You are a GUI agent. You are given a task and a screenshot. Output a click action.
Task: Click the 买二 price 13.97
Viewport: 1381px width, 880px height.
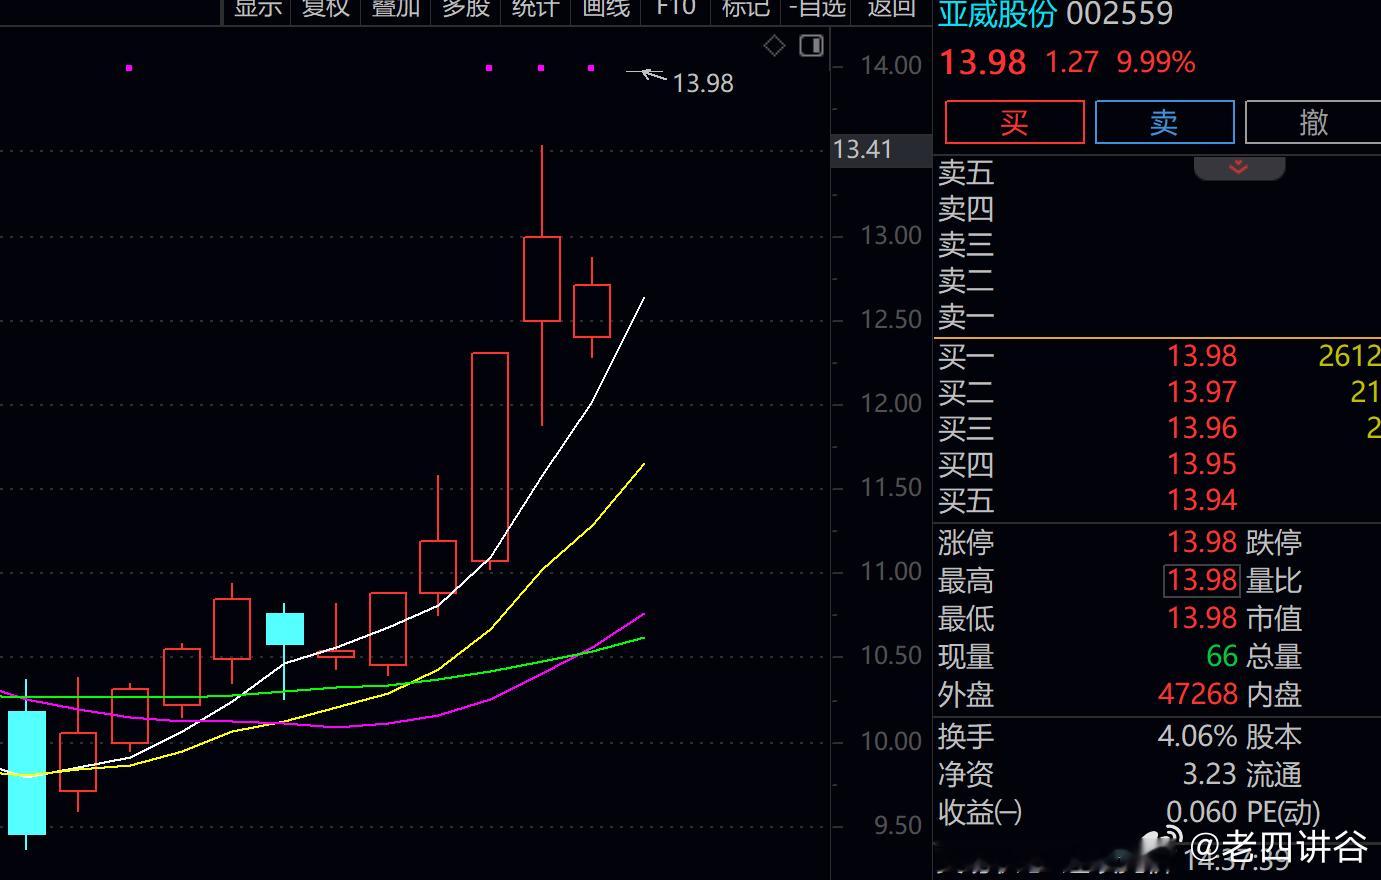(1202, 392)
